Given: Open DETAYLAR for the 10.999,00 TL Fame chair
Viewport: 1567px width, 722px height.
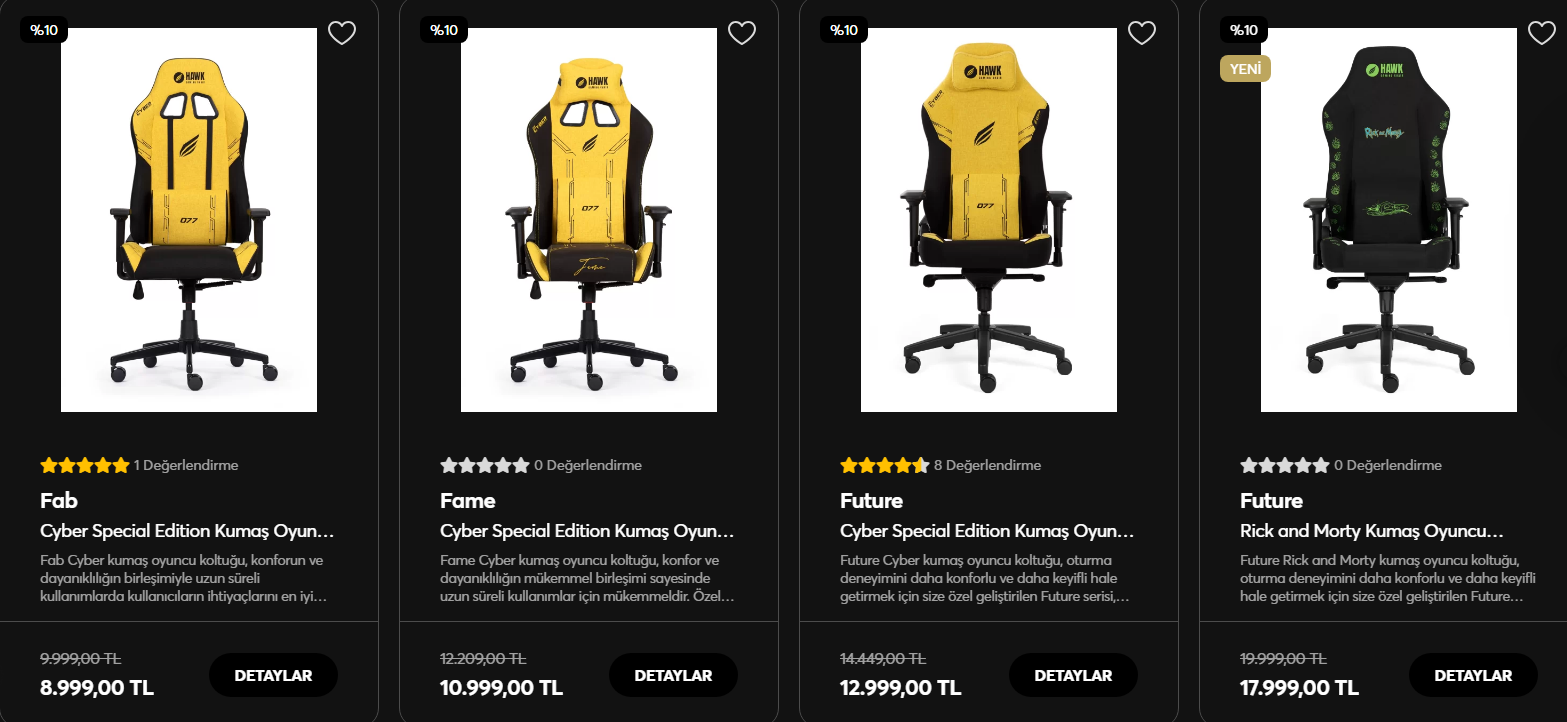Looking at the screenshot, I should pyautogui.click(x=673, y=675).
